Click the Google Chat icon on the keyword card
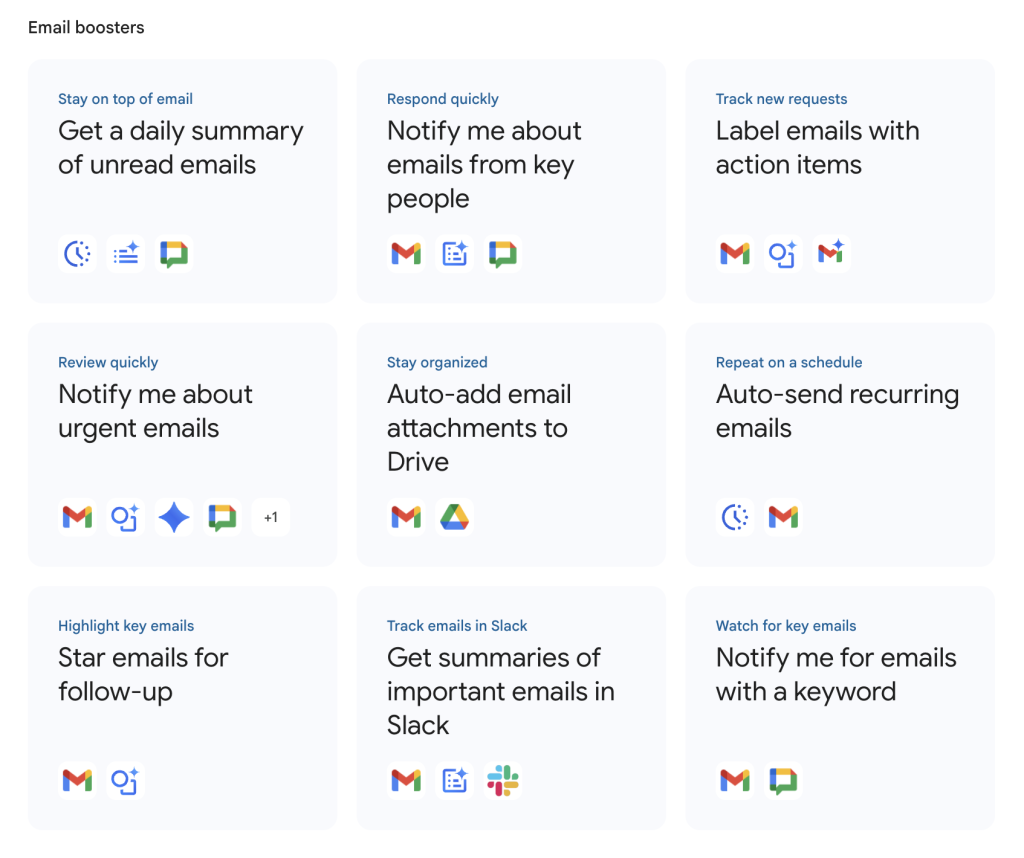 click(x=783, y=780)
